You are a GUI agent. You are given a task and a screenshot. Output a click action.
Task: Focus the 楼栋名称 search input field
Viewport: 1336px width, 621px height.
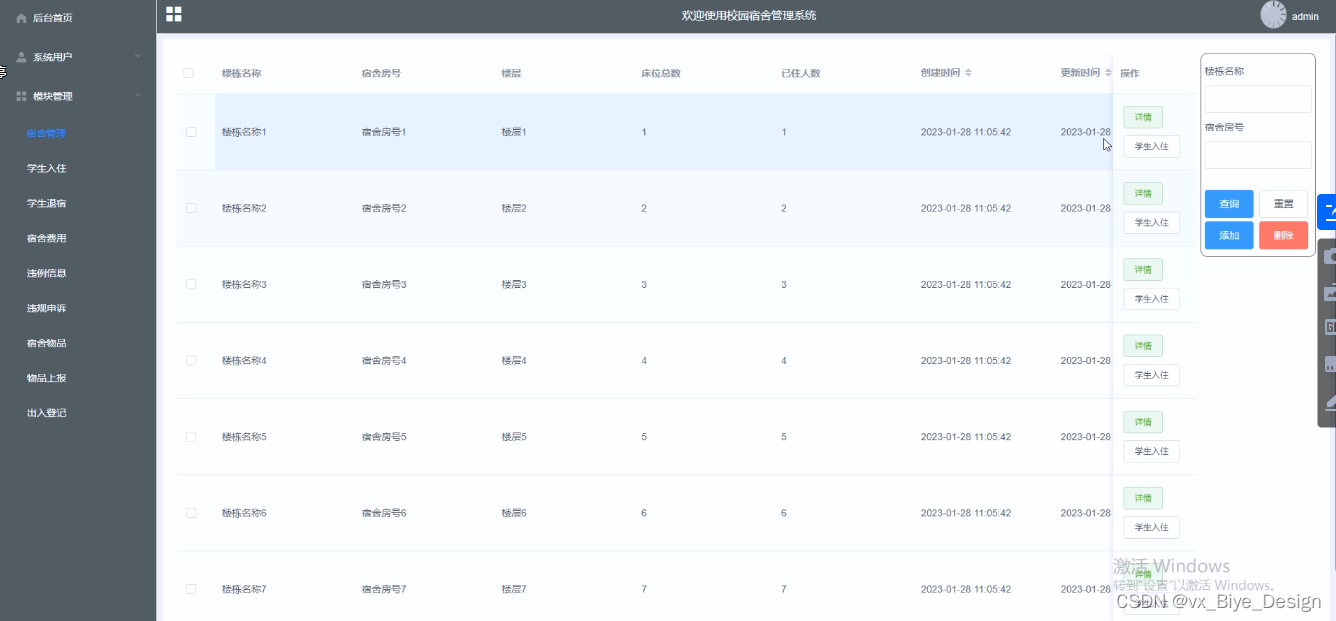coord(1258,99)
